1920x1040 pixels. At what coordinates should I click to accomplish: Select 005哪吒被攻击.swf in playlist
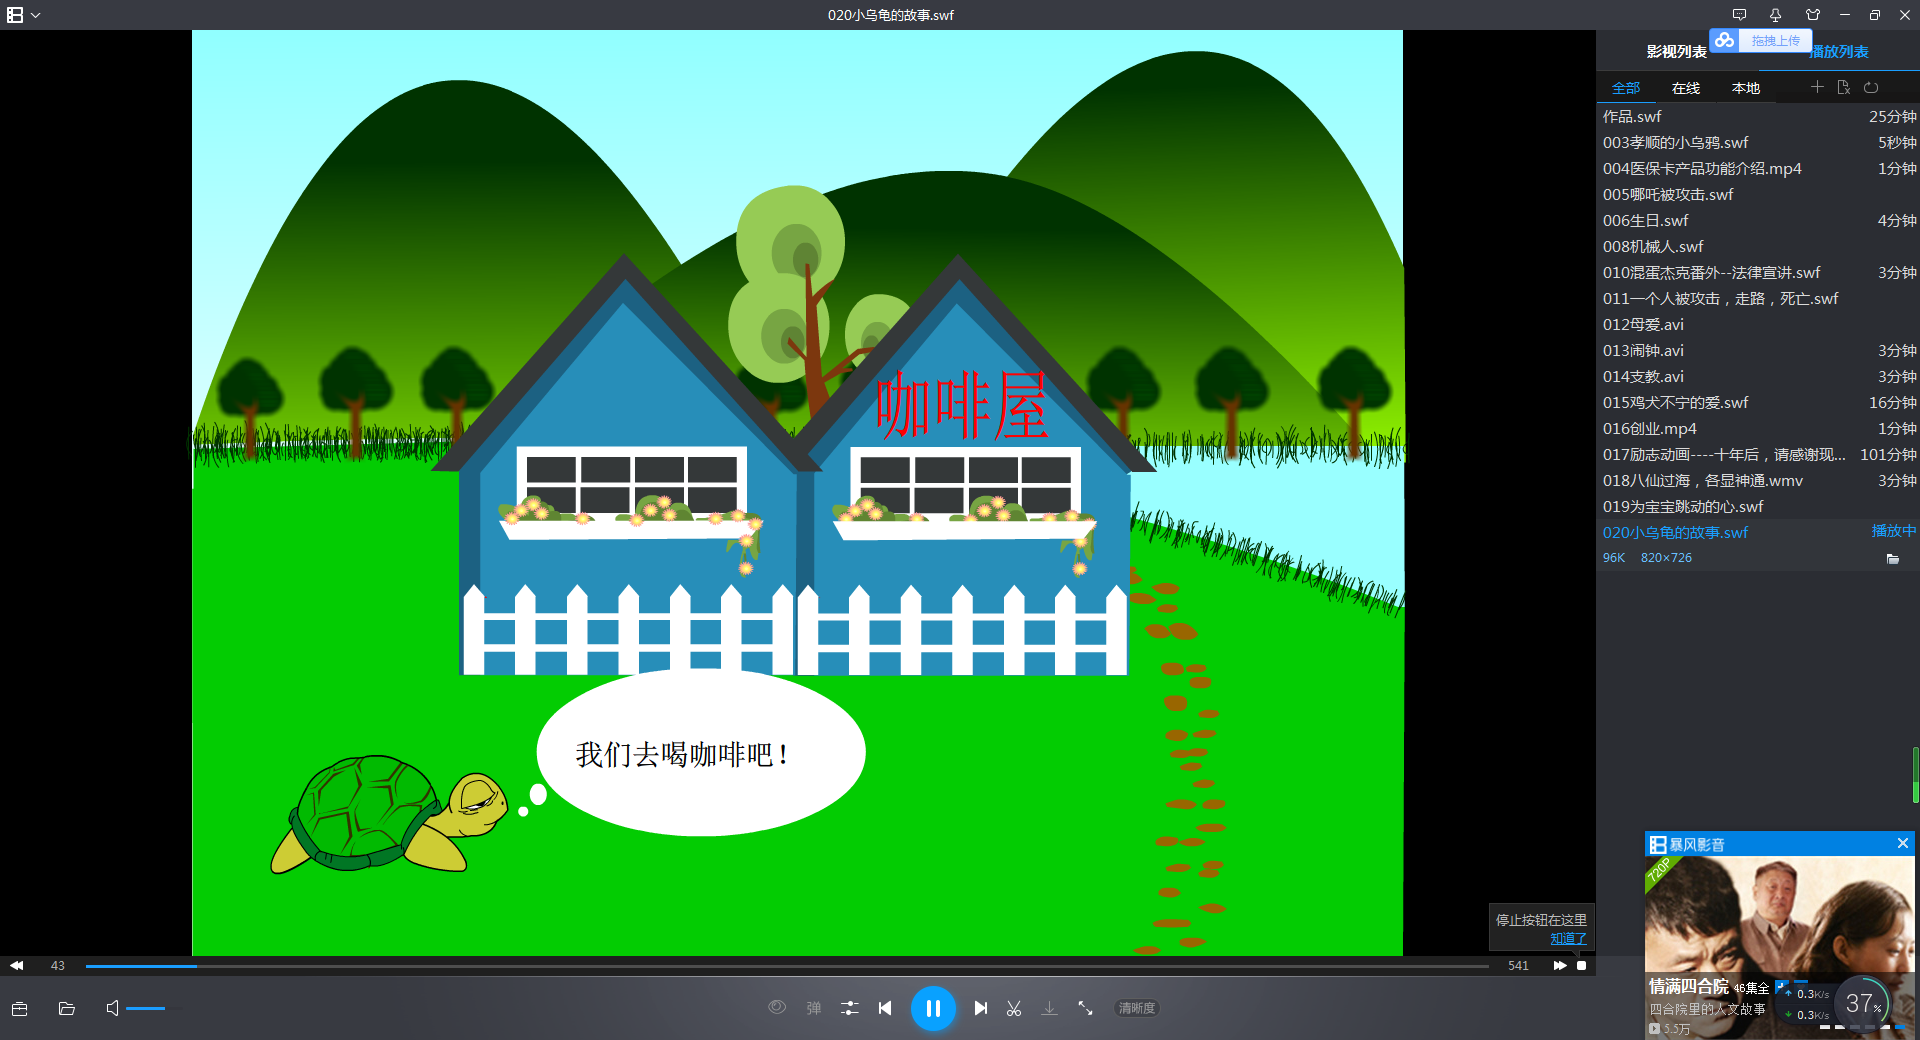(1758, 195)
